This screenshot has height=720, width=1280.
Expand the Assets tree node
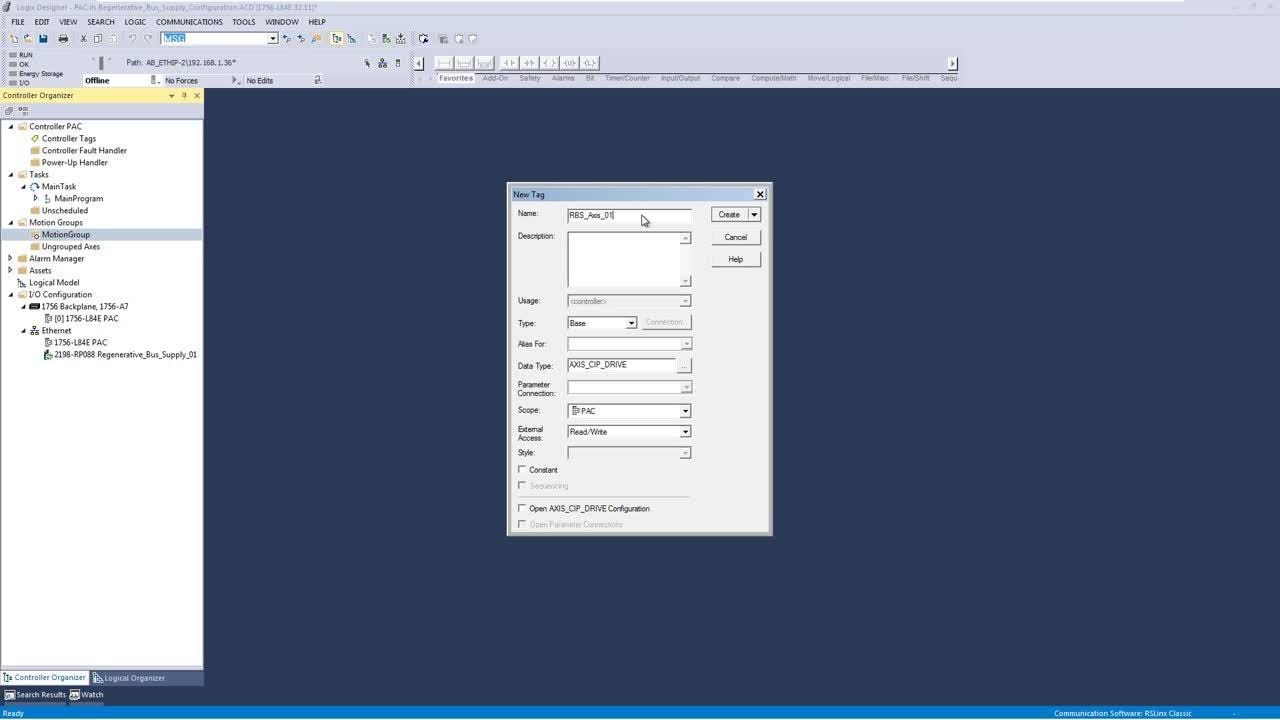pos(11,271)
